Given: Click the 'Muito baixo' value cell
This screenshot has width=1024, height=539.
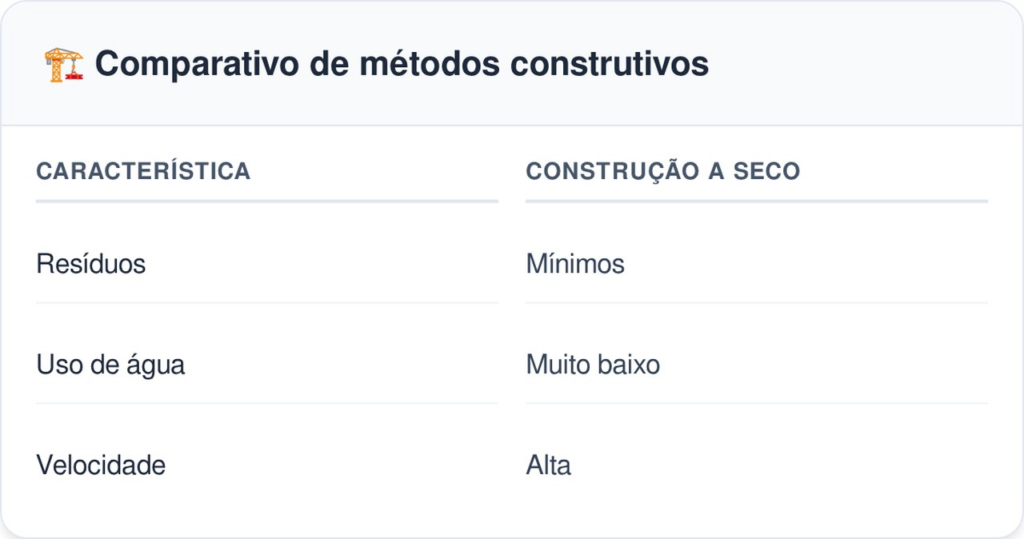Looking at the screenshot, I should click(x=593, y=365).
